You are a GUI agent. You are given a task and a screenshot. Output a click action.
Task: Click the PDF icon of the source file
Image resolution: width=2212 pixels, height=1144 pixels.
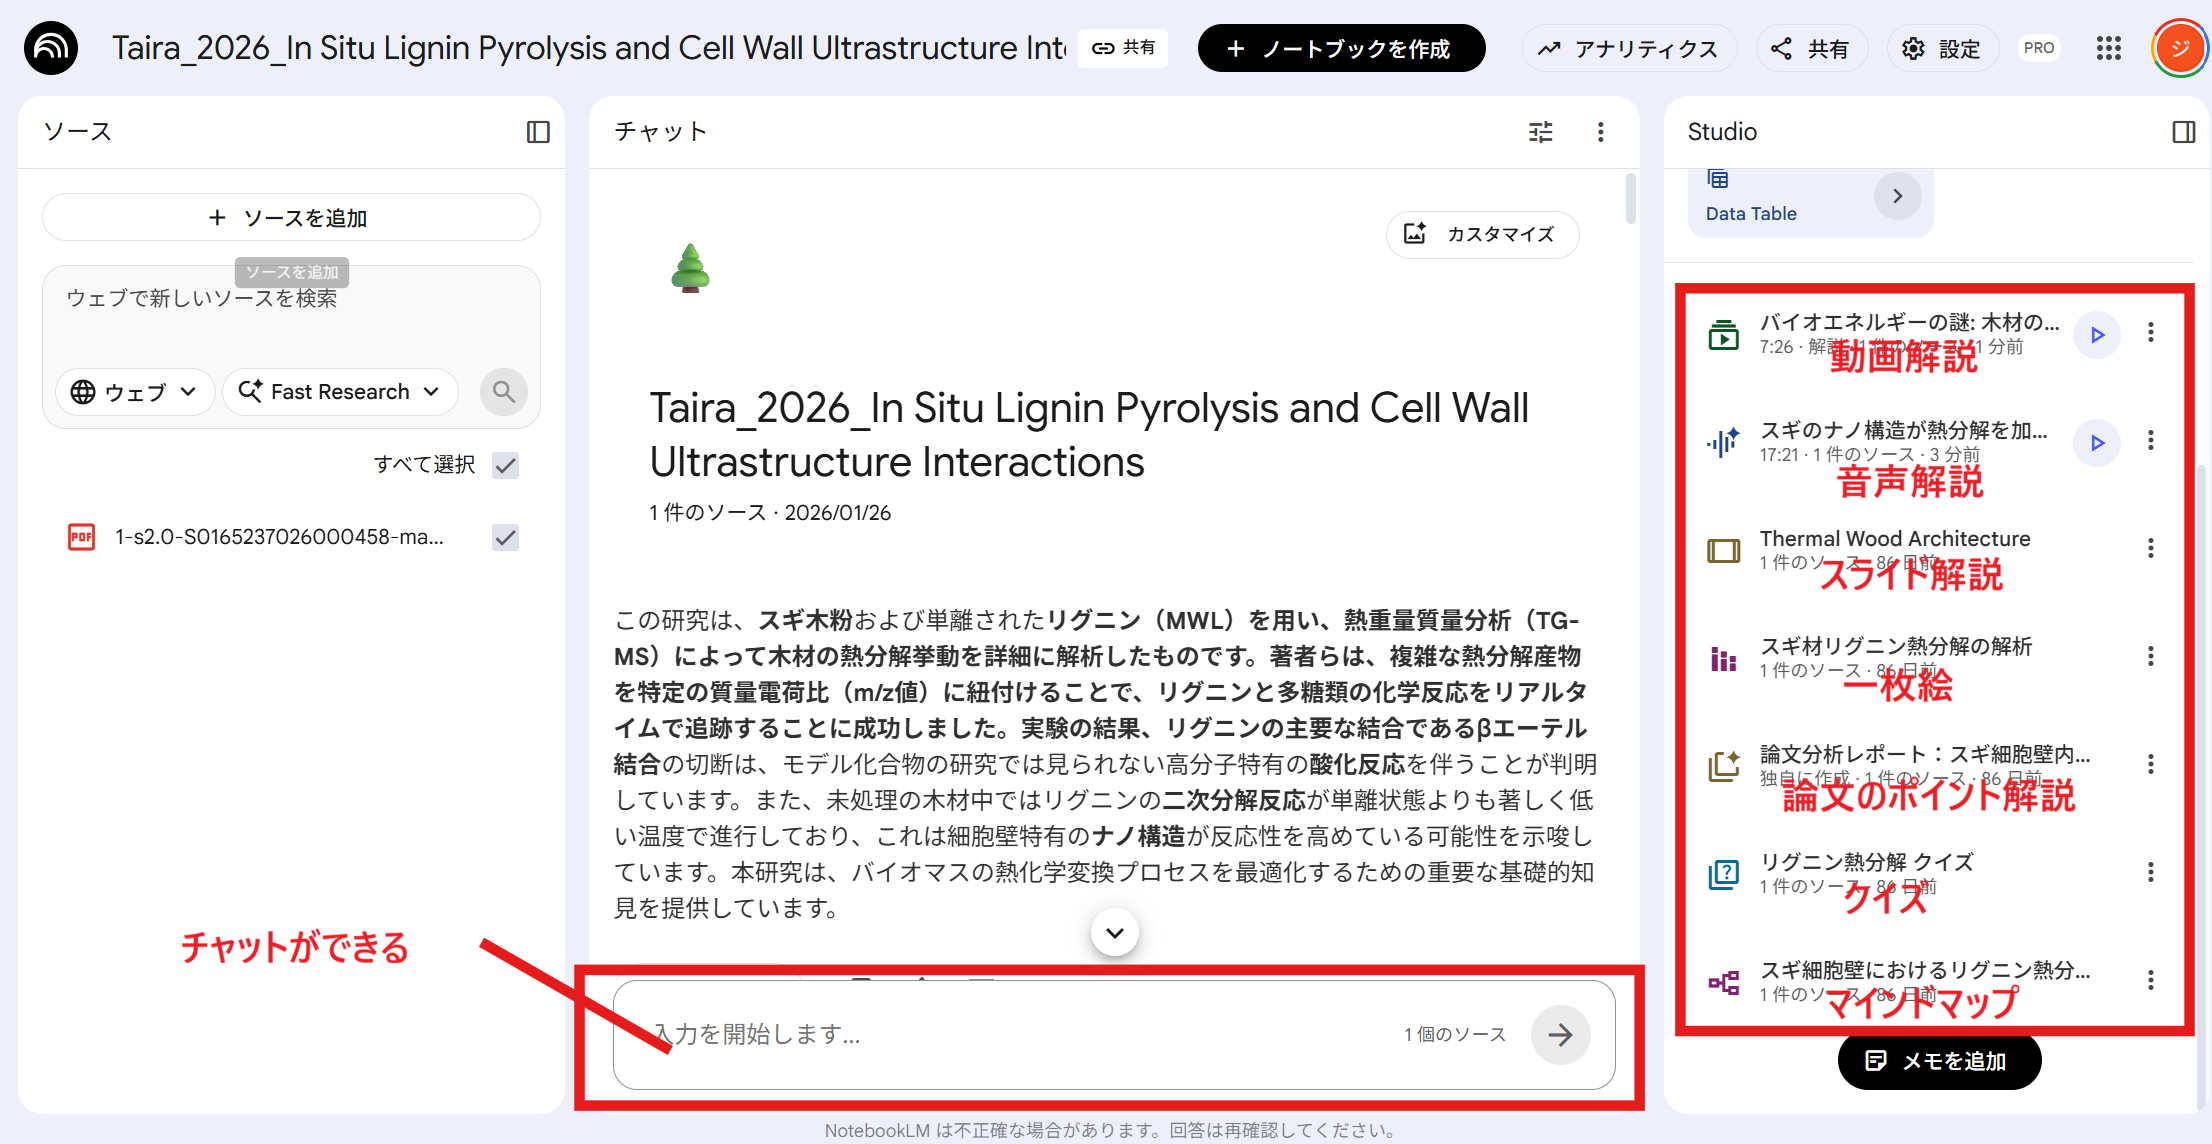point(81,537)
